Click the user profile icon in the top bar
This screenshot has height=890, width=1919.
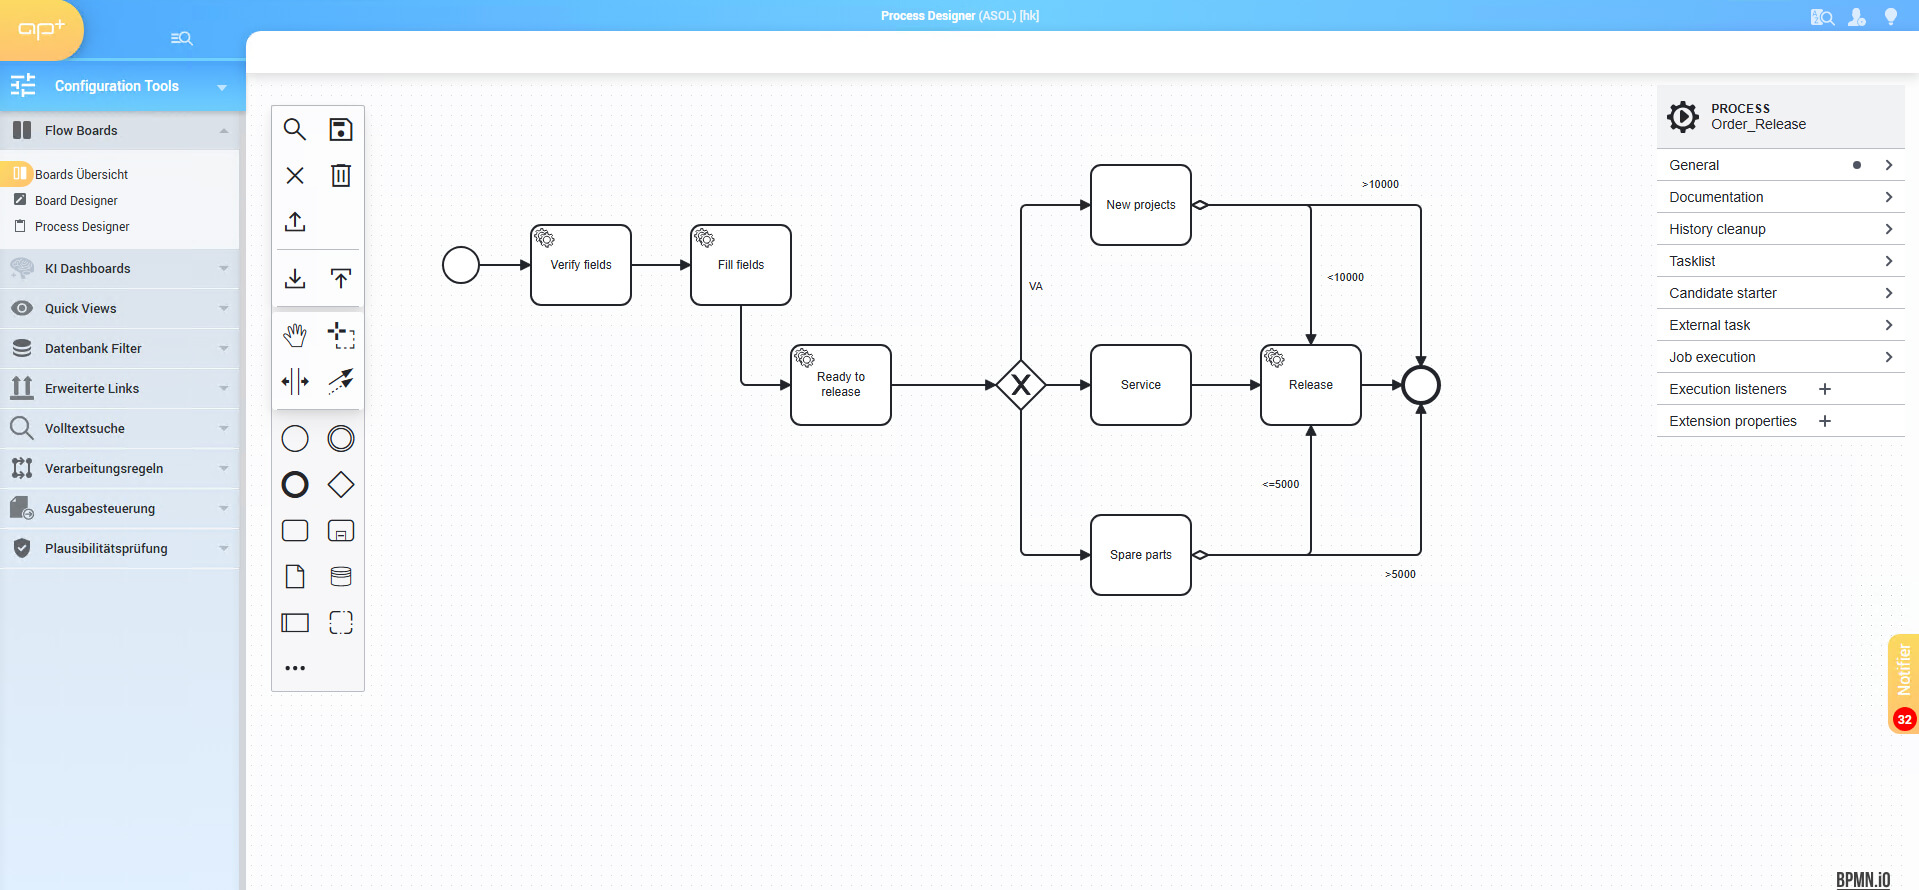click(x=1857, y=16)
